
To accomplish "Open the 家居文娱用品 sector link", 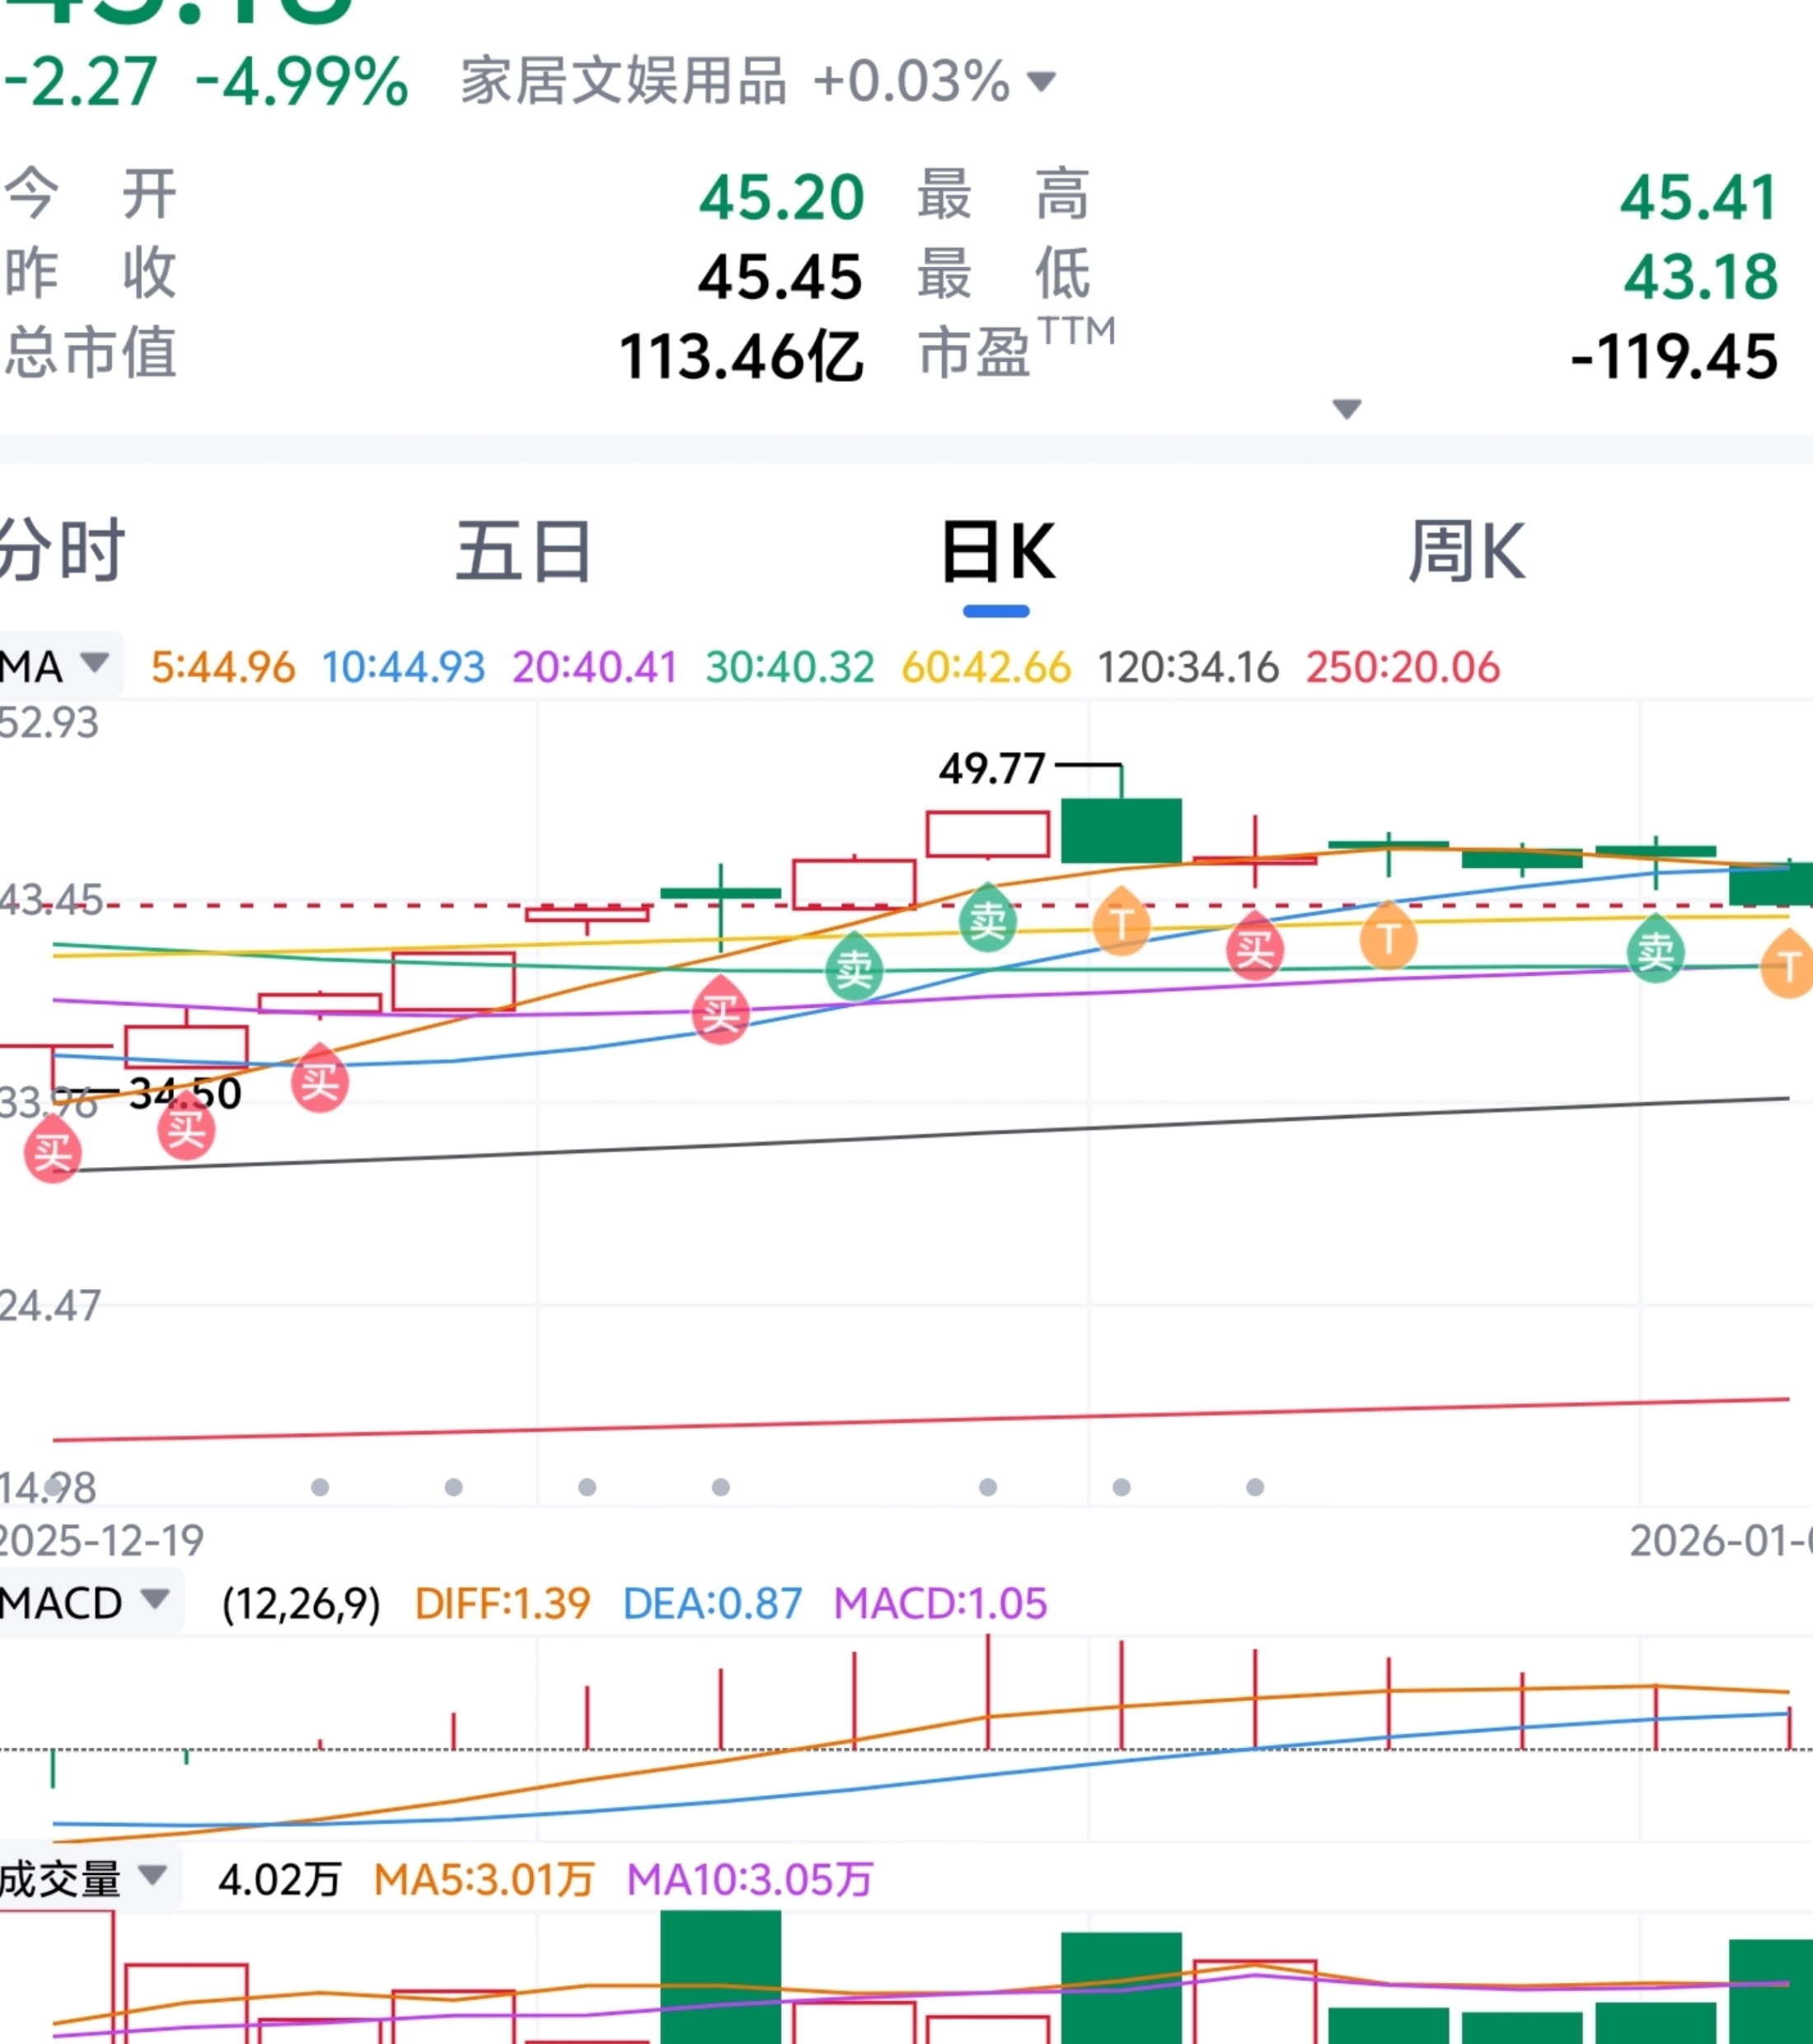I will tap(622, 82).
